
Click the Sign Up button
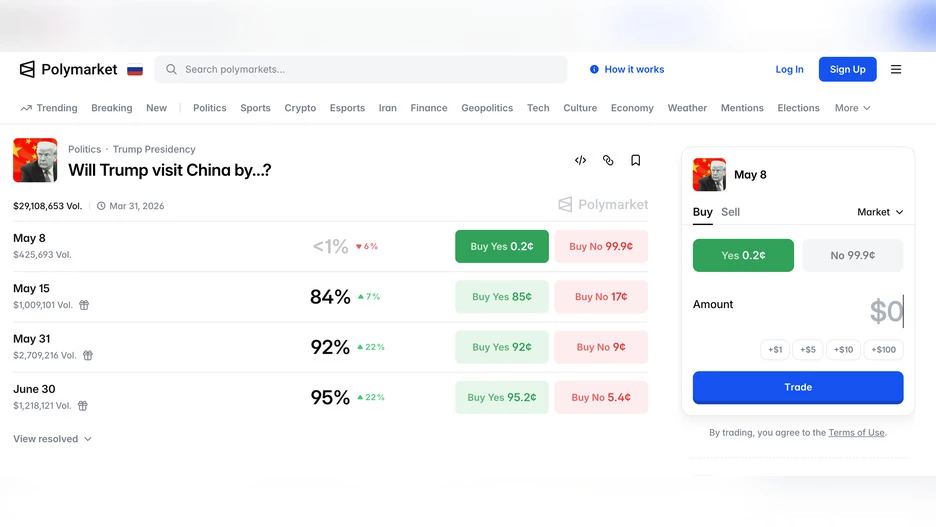(848, 69)
